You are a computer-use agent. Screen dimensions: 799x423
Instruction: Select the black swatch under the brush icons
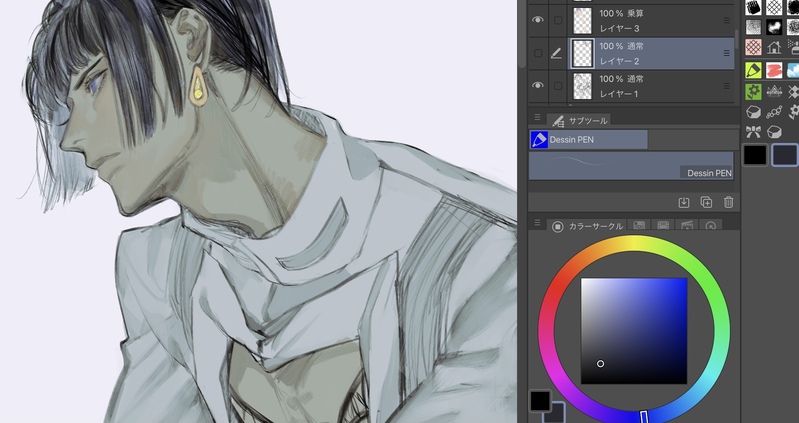tap(755, 155)
